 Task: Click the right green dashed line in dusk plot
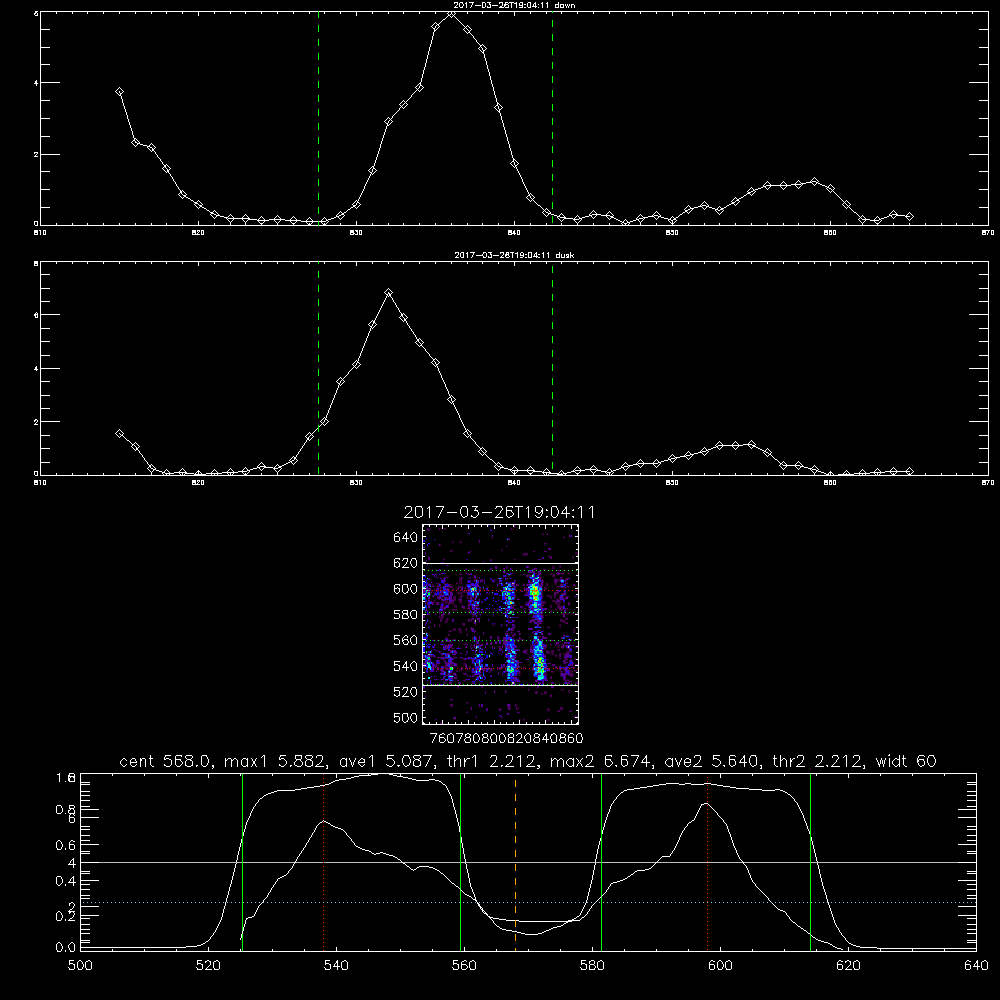point(552,368)
